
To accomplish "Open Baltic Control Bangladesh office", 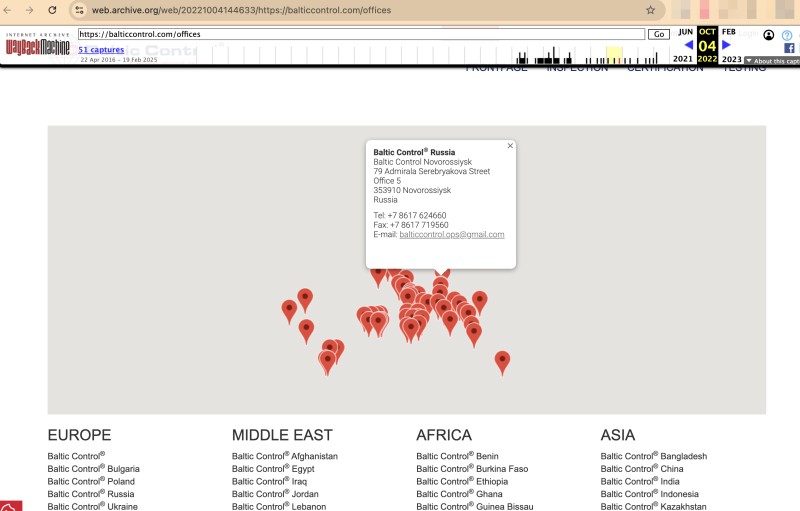I will tap(654, 456).
